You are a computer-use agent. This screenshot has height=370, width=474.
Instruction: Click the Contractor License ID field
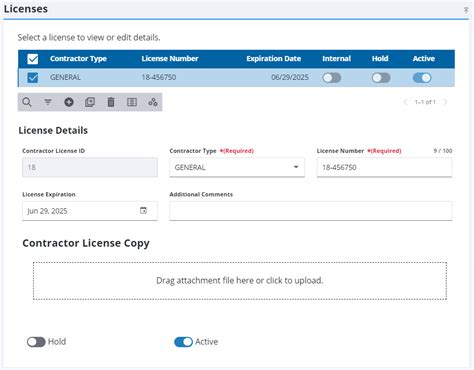[x=90, y=167]
